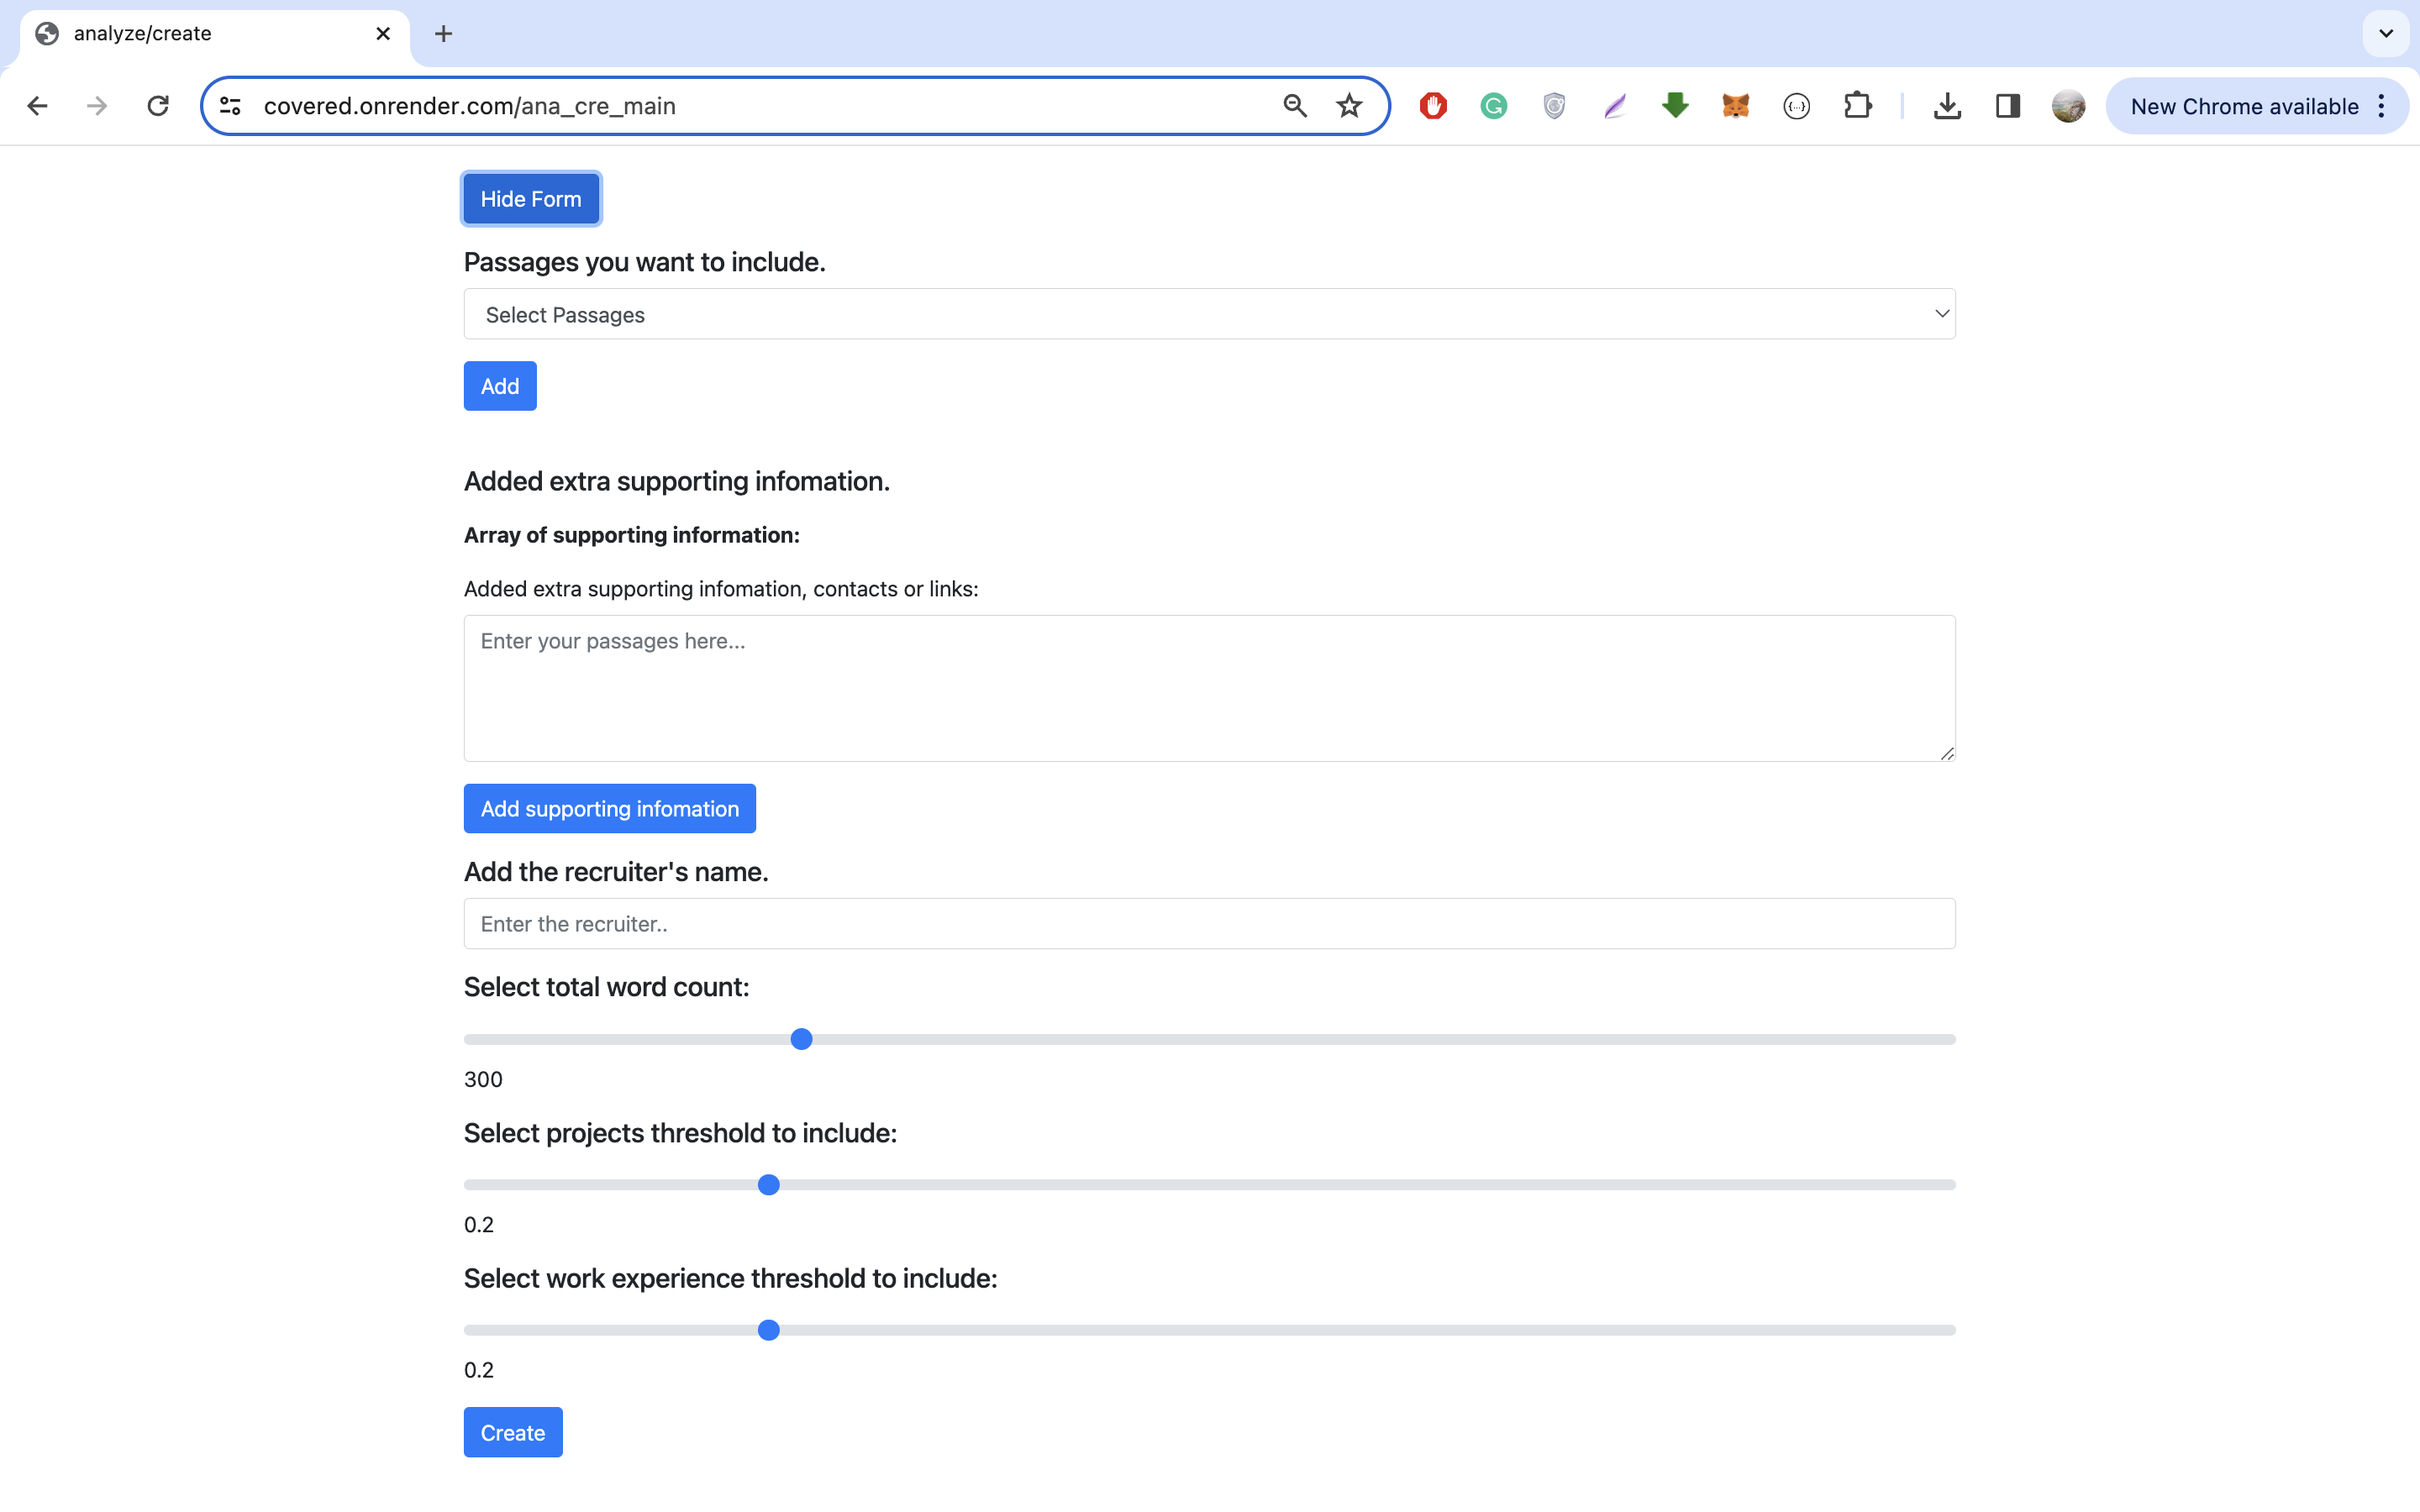Click the Create button
Image resolution: width=2420 pixels, height=1512 pixels.
pyautogui.click(x=512, y=1432)
